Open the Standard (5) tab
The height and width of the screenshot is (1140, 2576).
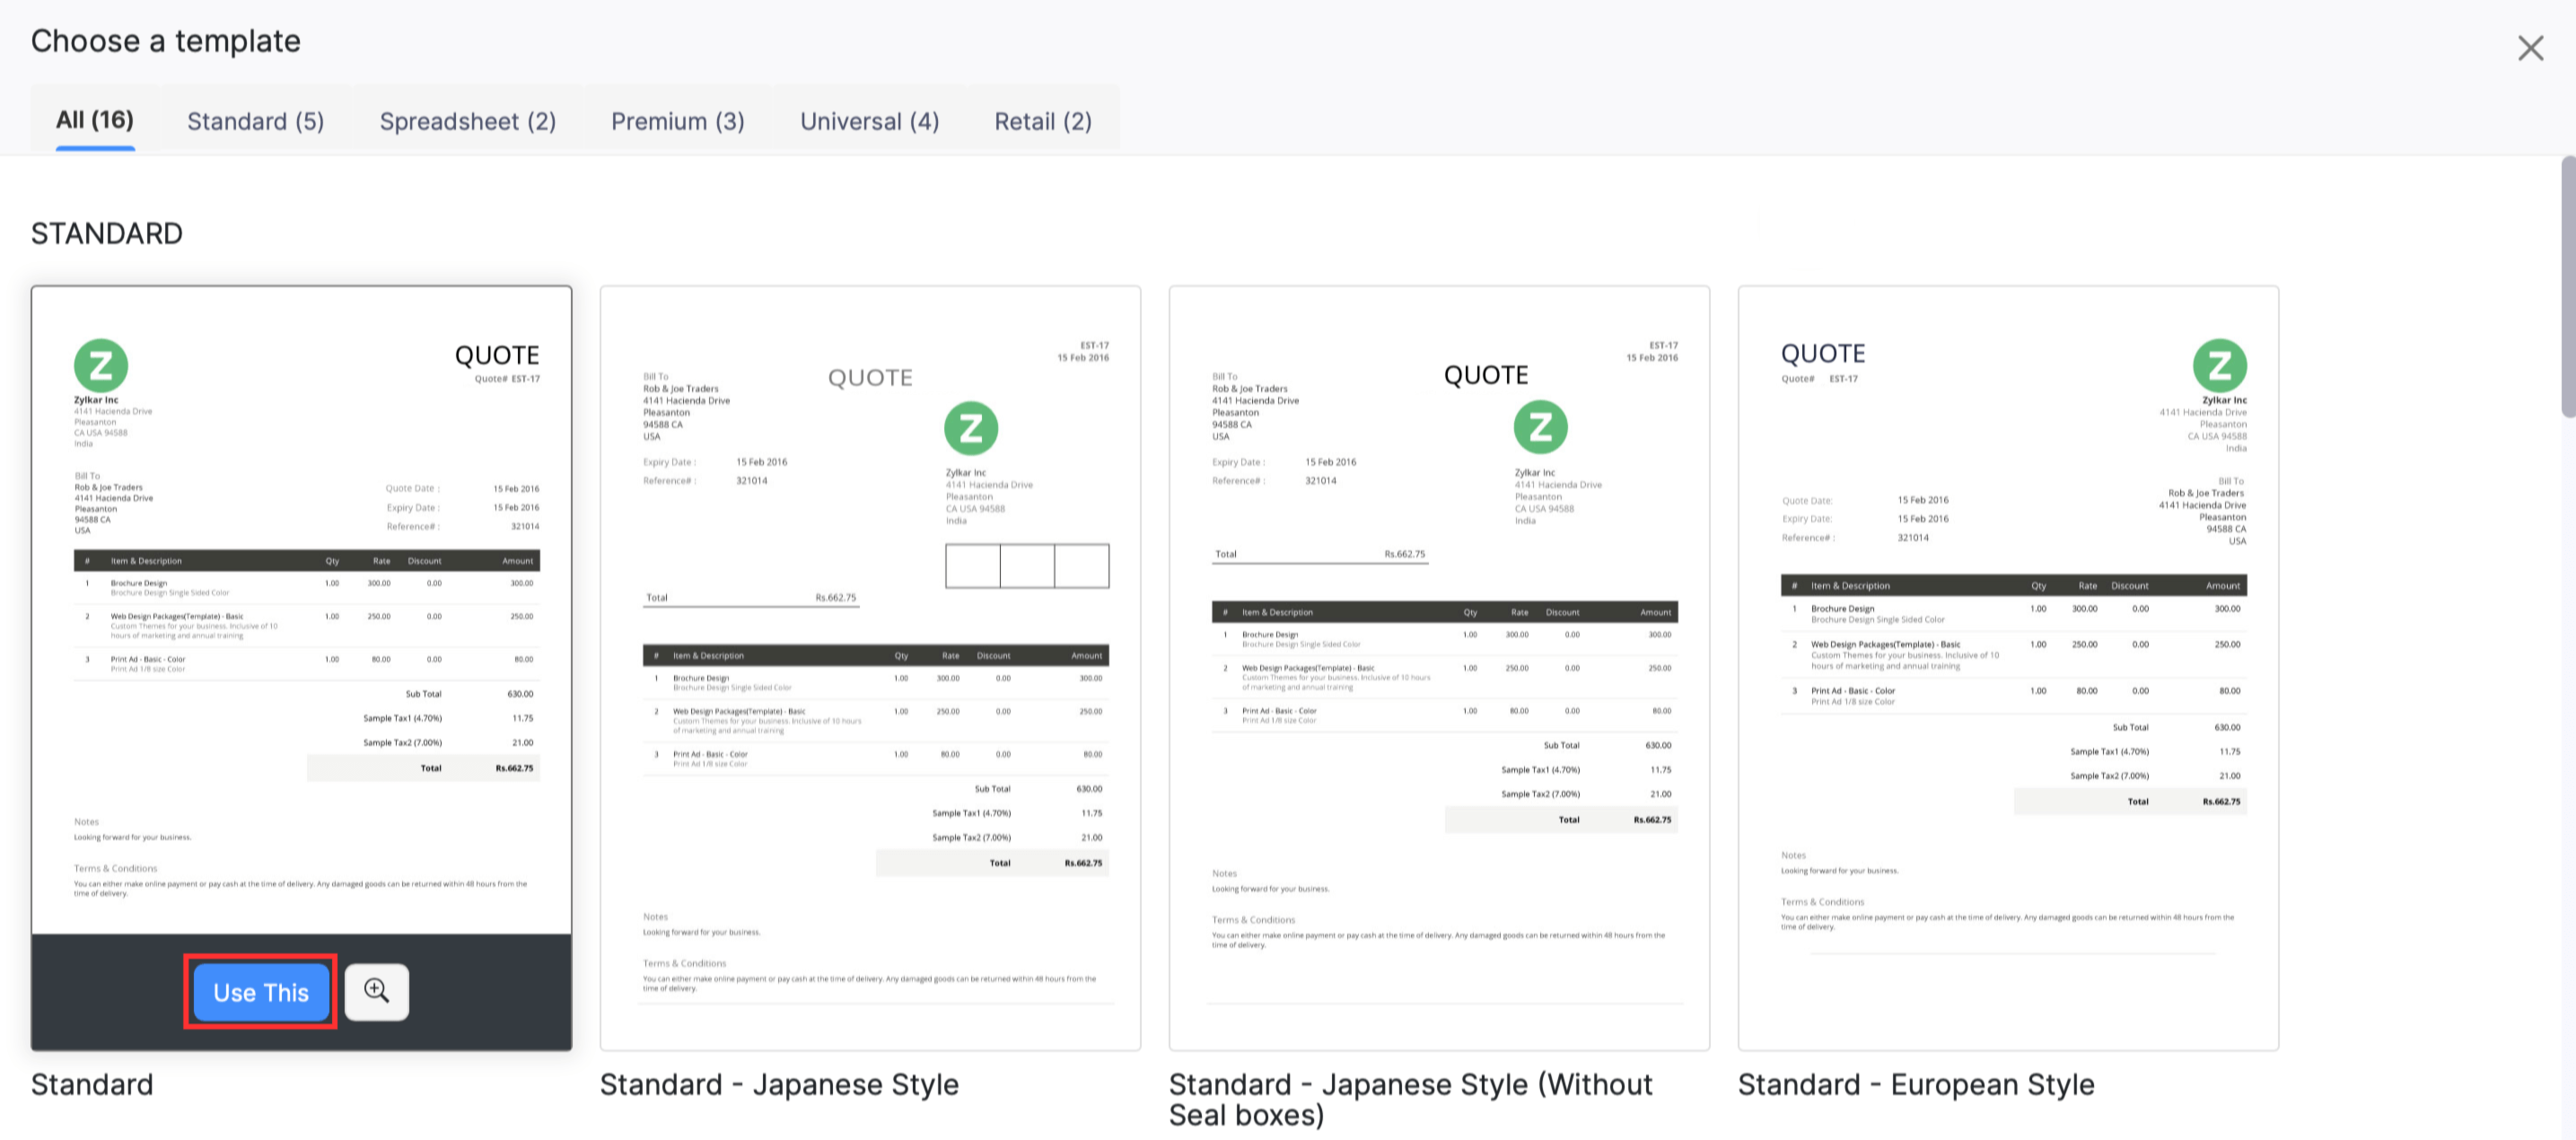tap(256, 122)
